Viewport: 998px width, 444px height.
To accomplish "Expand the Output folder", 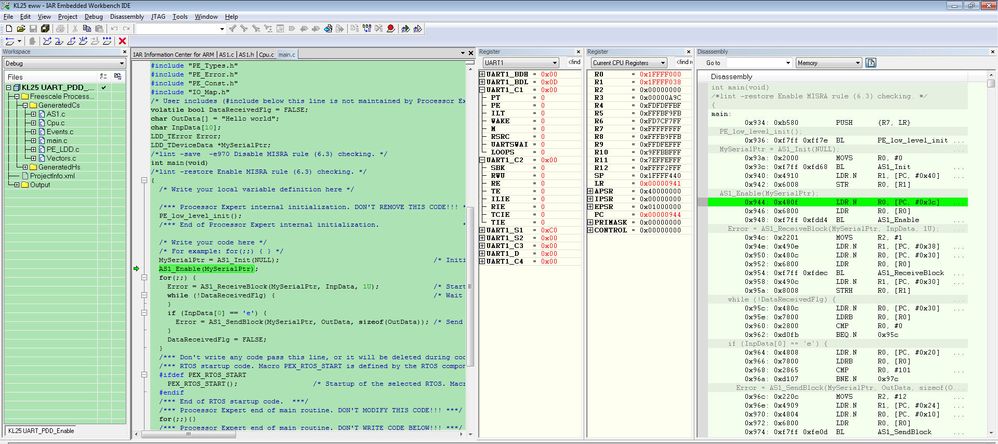I will click(x=16, y=184).
